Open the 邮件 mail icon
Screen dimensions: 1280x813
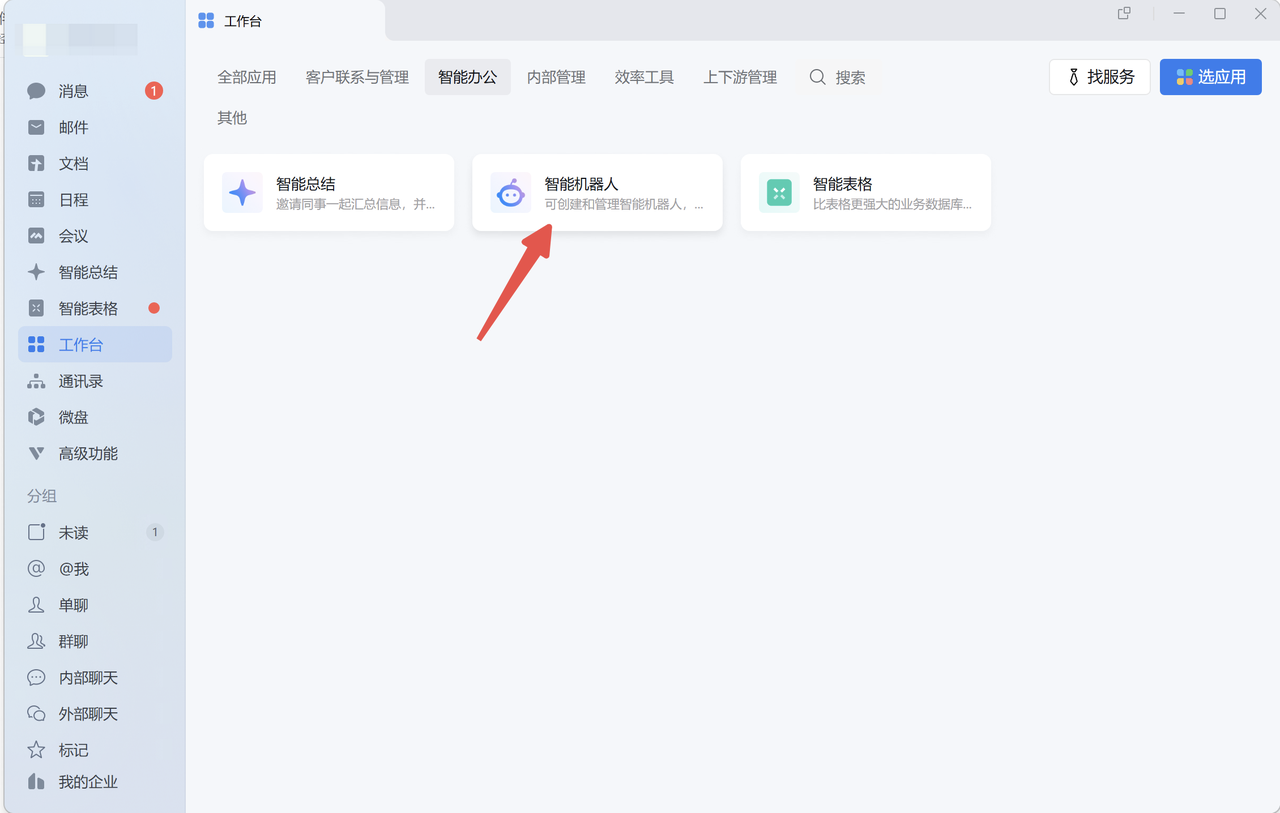pyautogui.click(x=37, y=127)
